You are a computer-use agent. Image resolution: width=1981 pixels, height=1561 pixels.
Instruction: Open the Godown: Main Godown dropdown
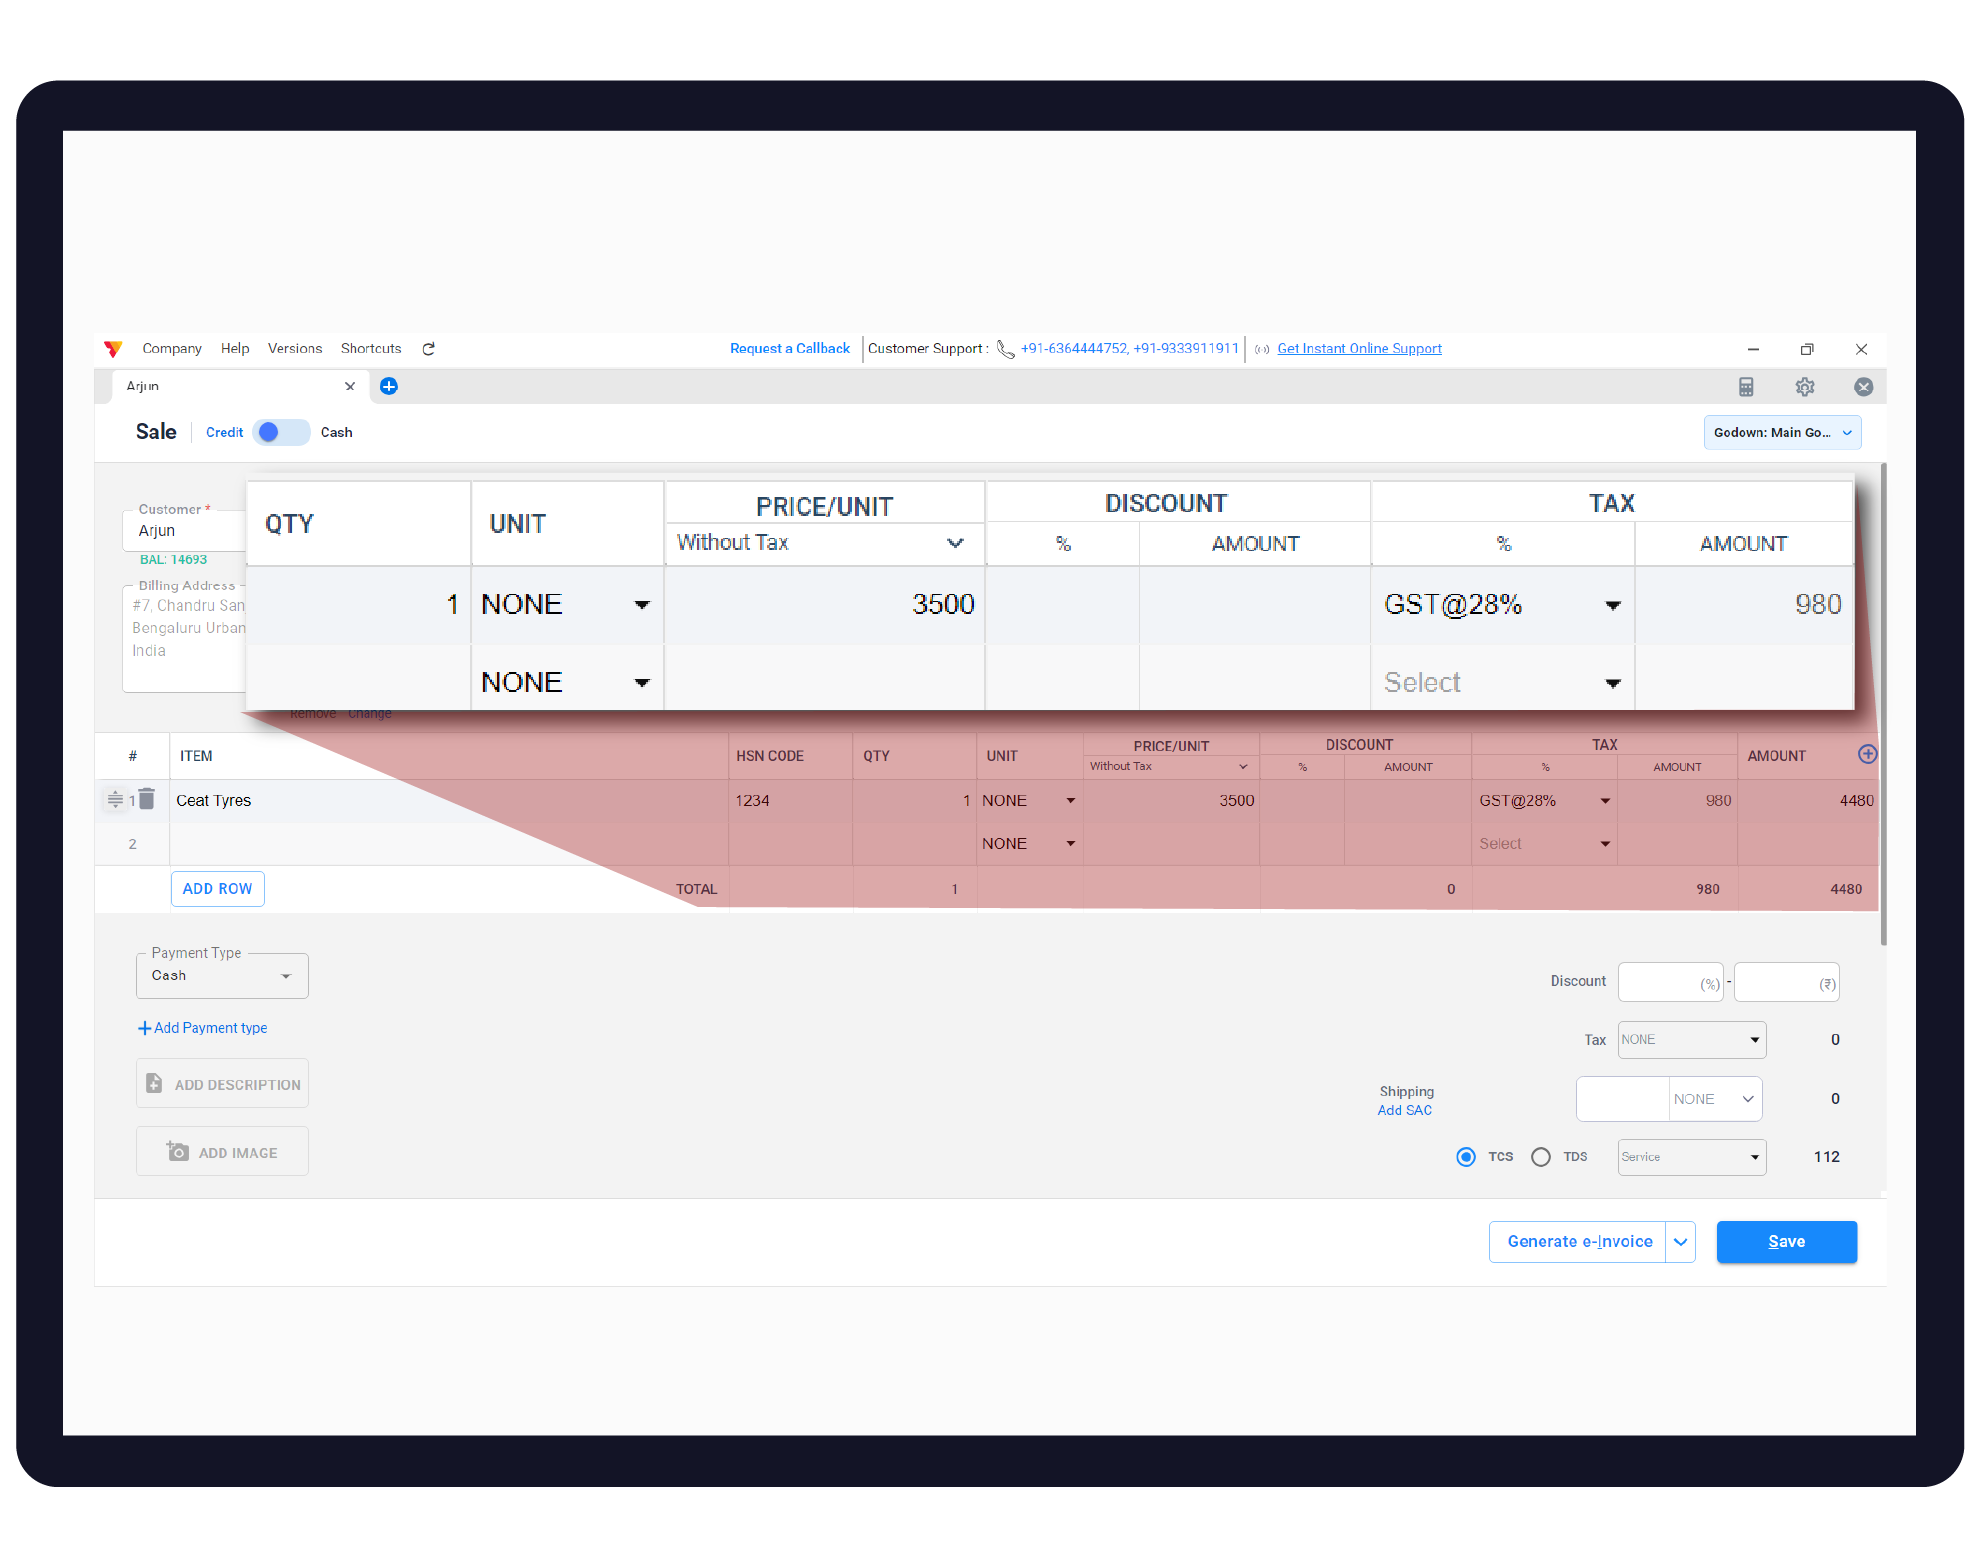coord(1782,433)
